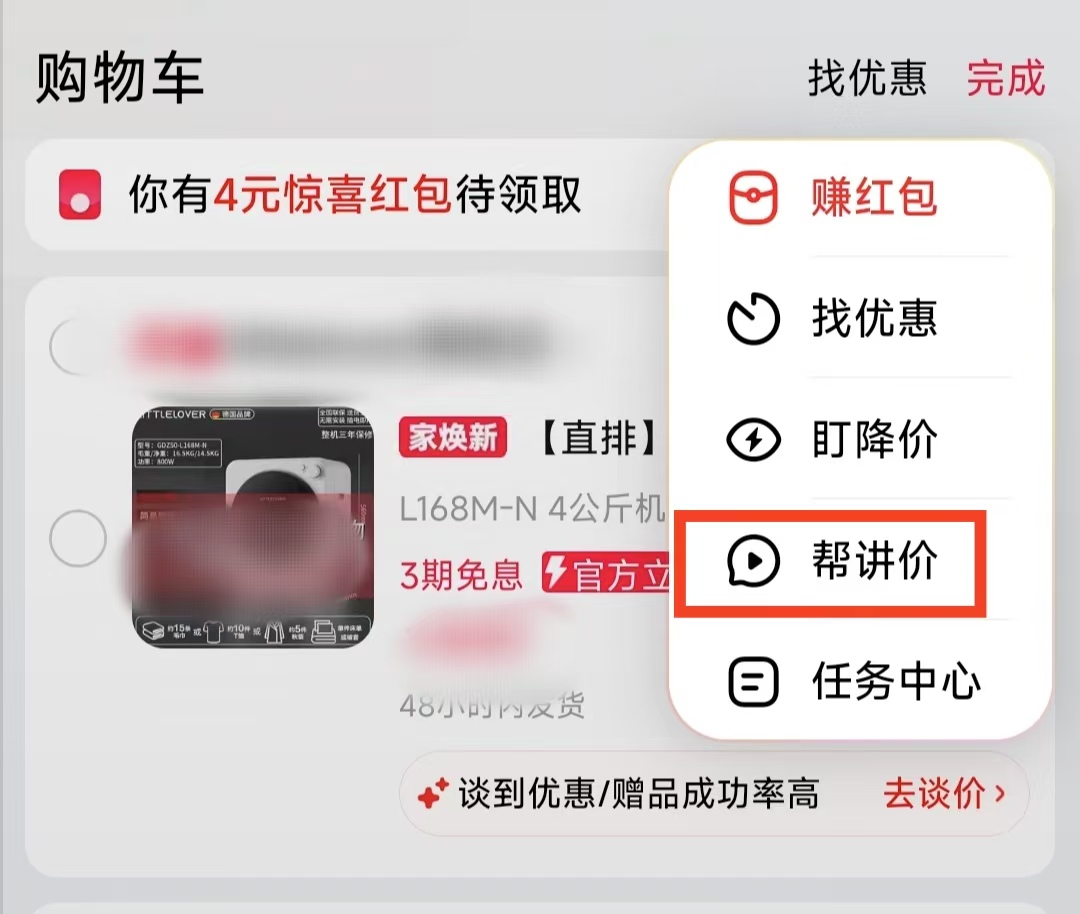Open the washing machine product thumbnail
This screenshot has width=1080, height=914.
(x=253, y=527)
